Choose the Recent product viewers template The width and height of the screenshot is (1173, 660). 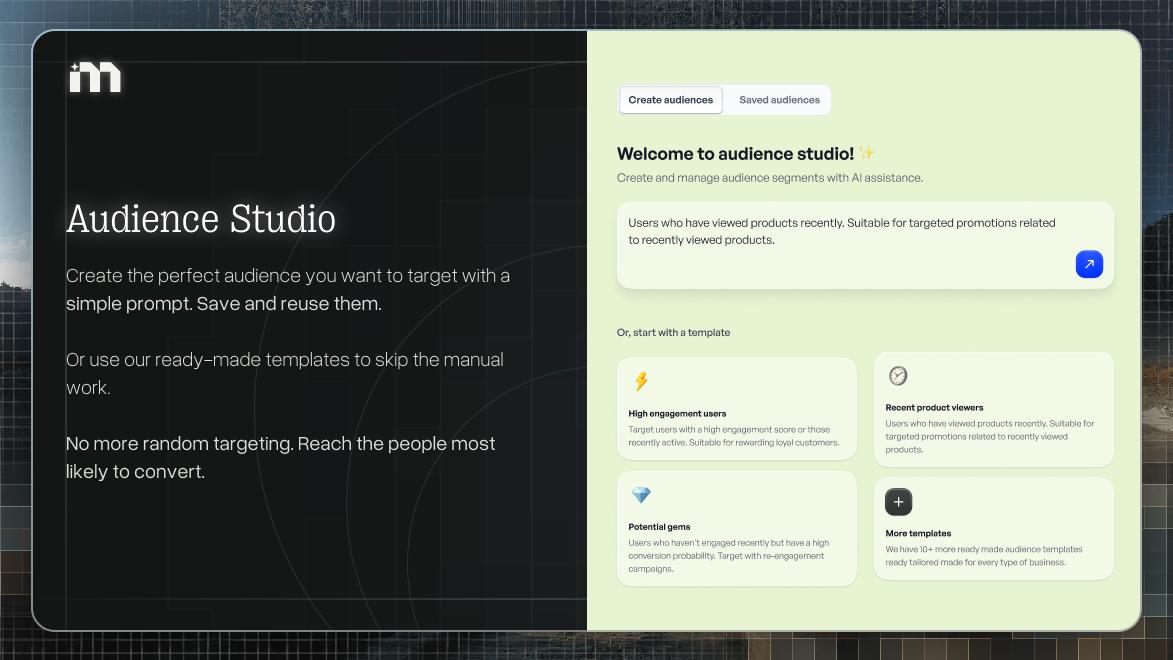[993, 410]
